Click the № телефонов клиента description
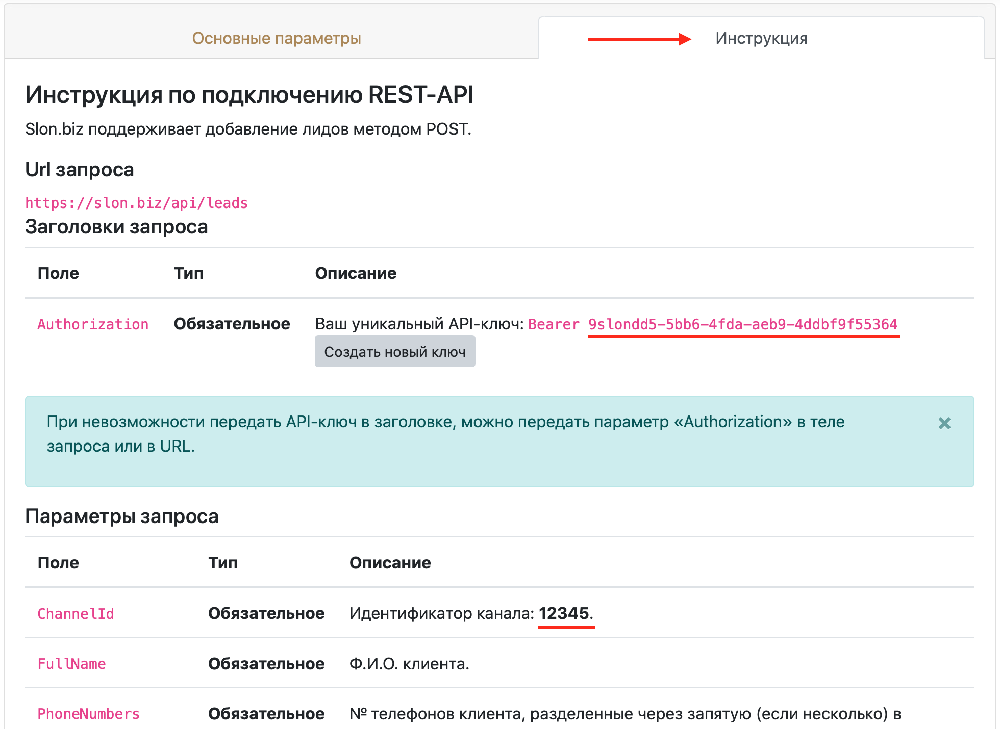This screenshot has height=729, width=1000. [625, 713]
